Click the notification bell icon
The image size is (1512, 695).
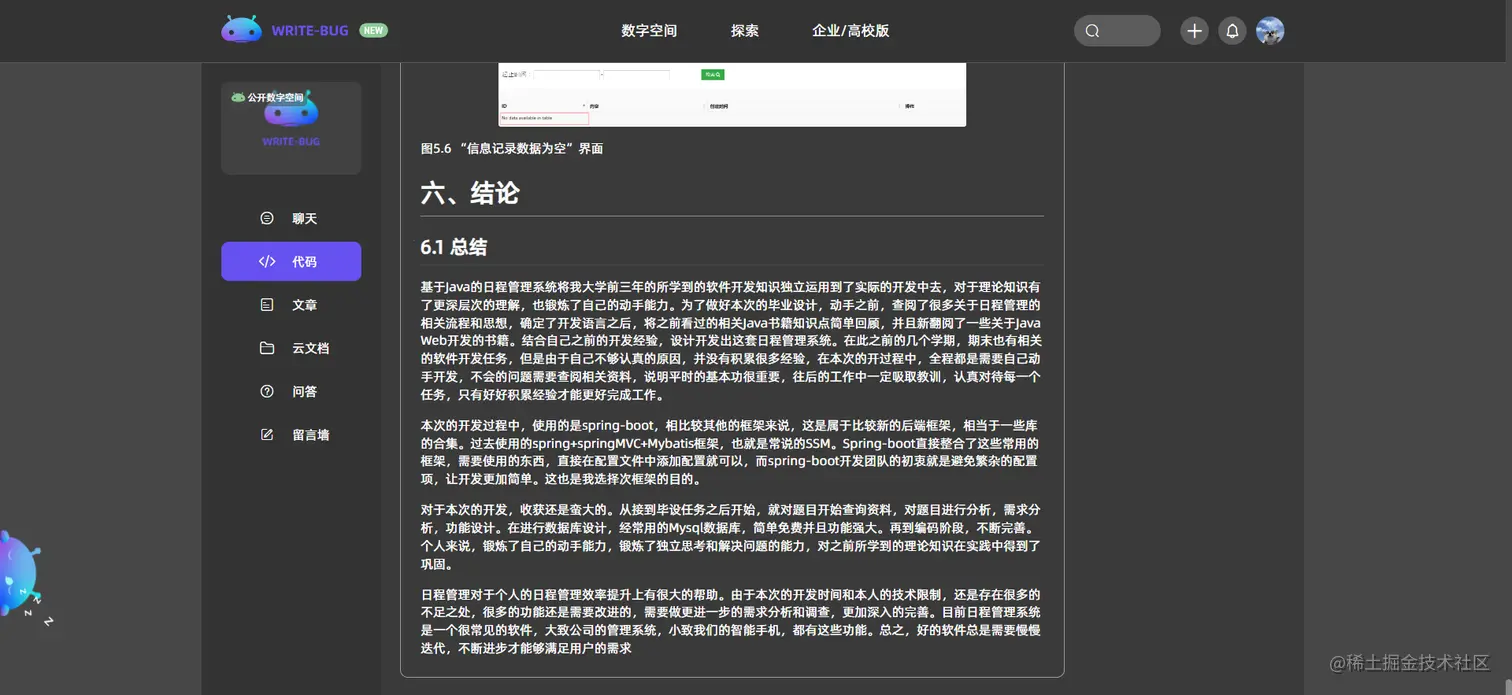(1232, 30)
